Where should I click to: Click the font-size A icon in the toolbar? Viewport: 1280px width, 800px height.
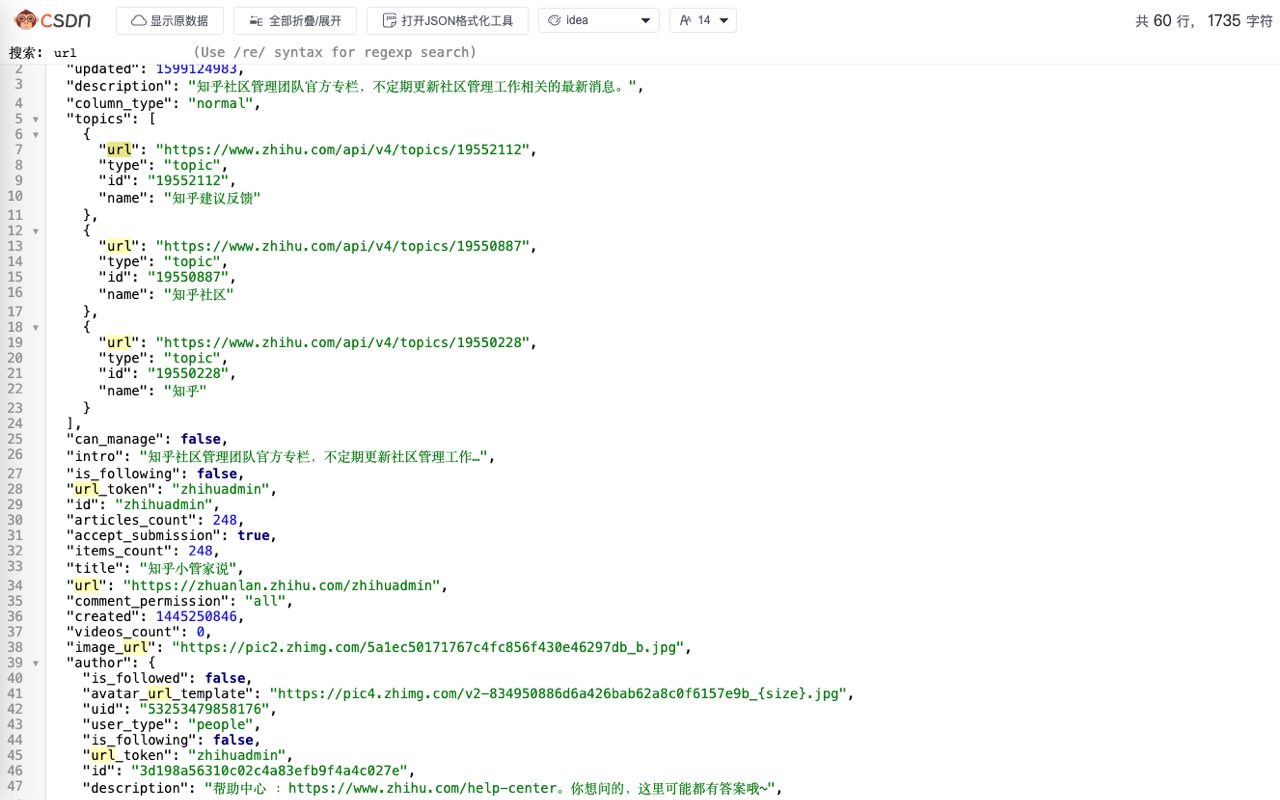click(687, 20)
